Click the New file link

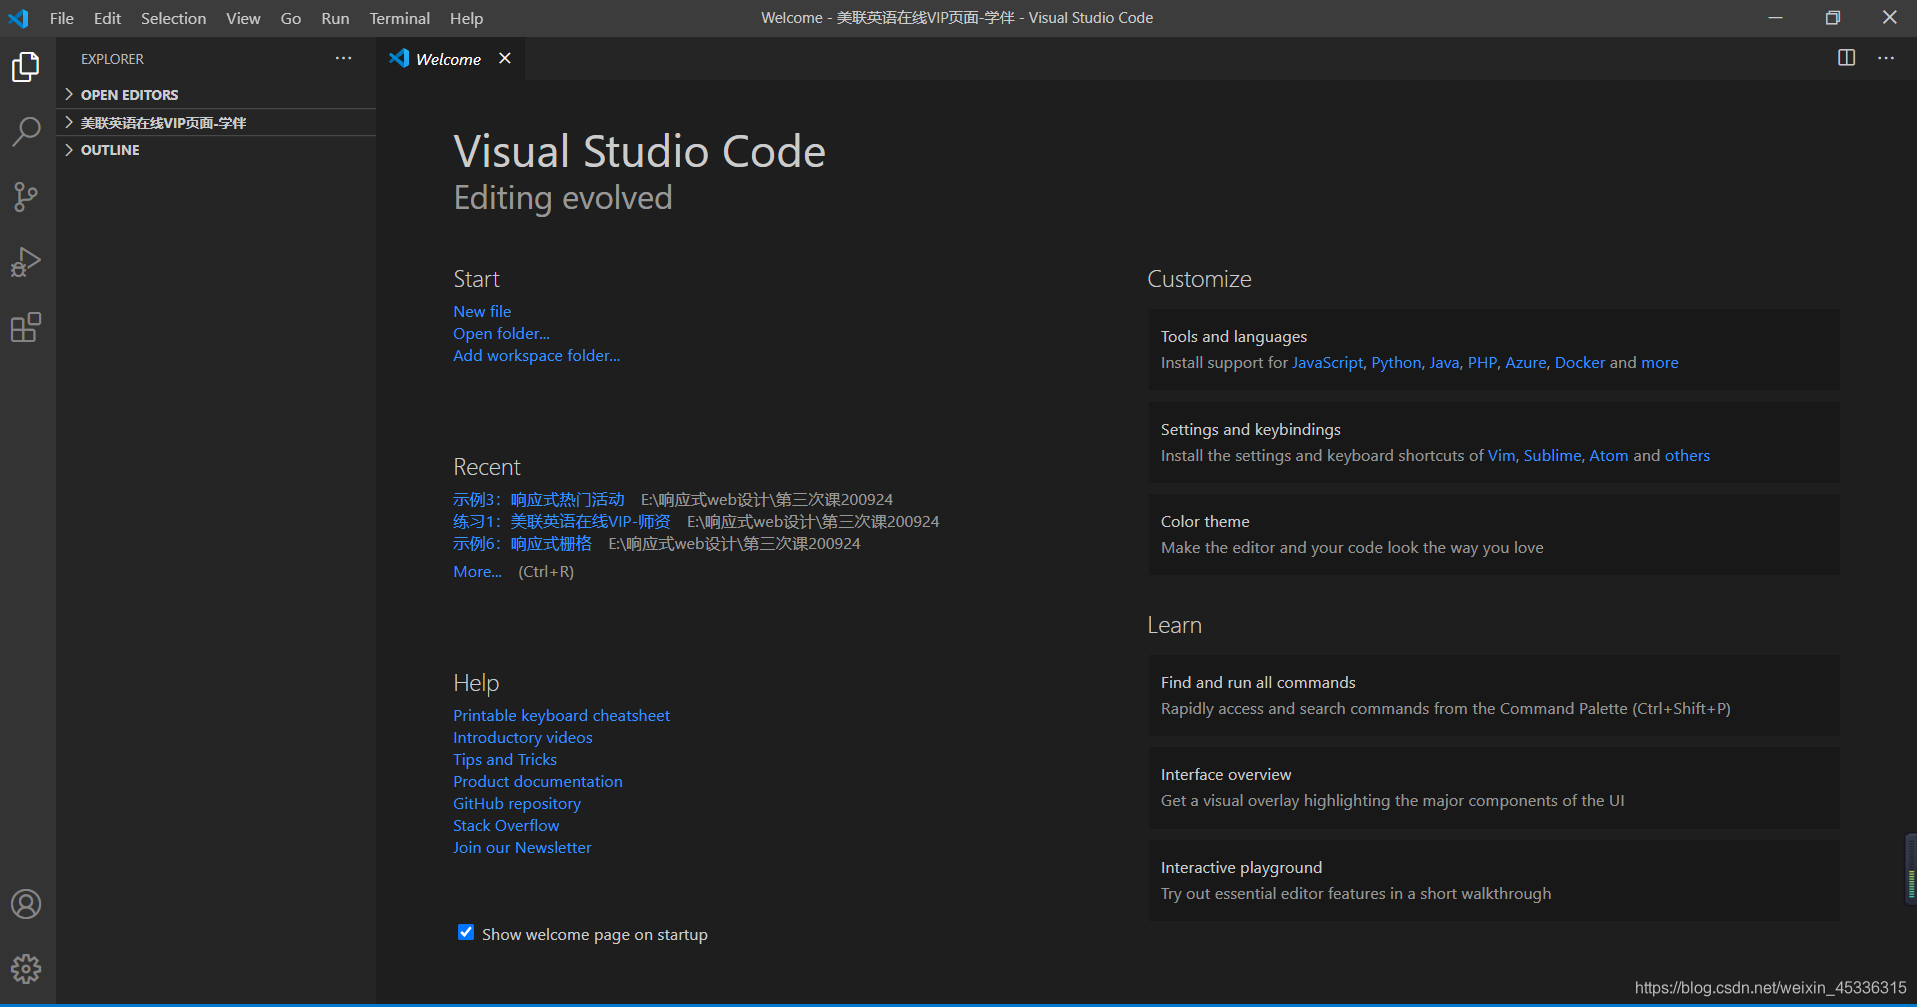click(x=482, y=311)
